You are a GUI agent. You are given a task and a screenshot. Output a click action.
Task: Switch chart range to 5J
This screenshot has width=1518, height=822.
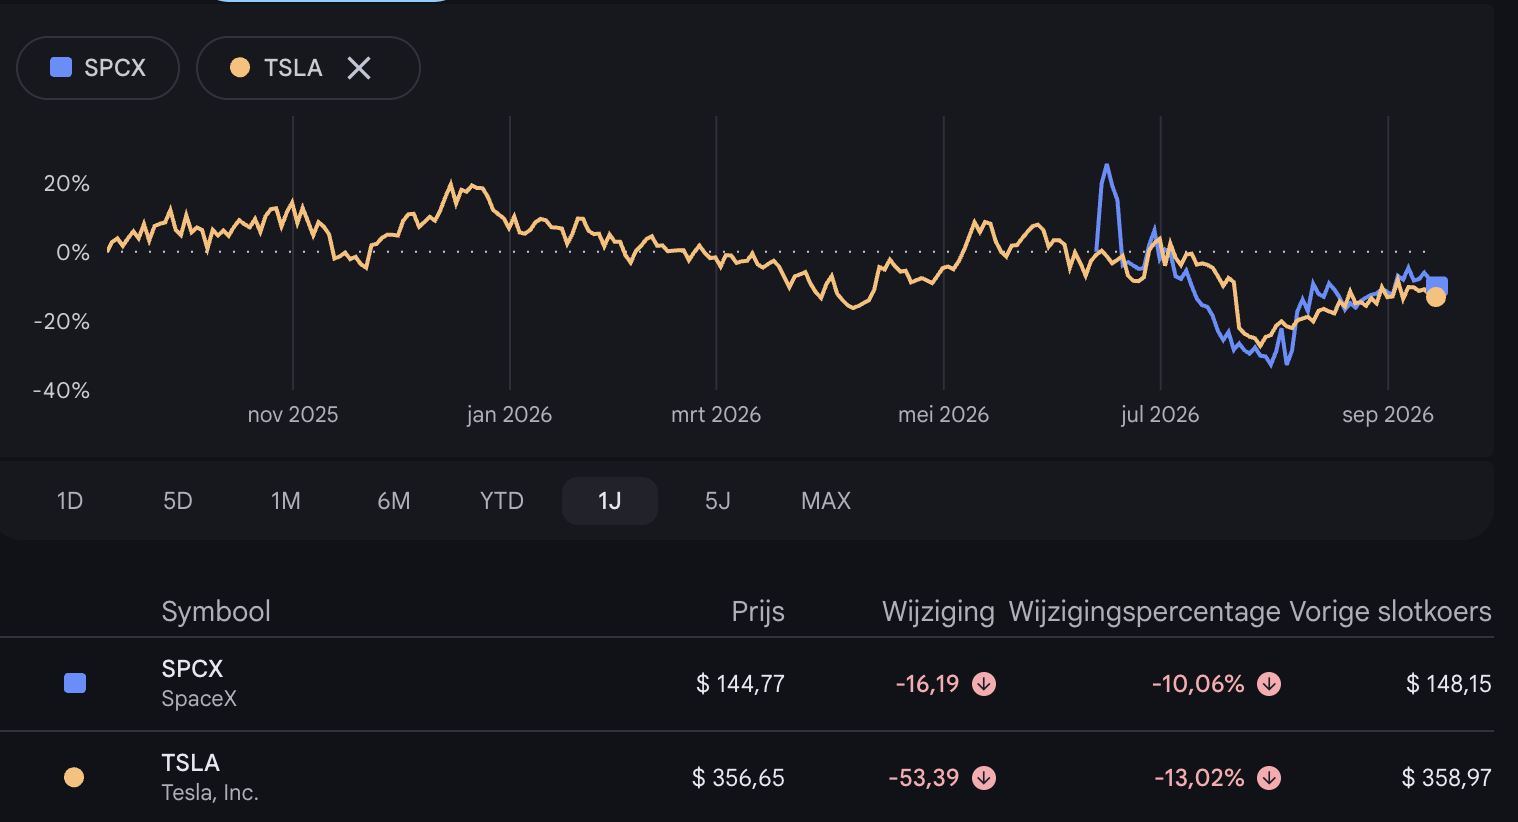718,501
